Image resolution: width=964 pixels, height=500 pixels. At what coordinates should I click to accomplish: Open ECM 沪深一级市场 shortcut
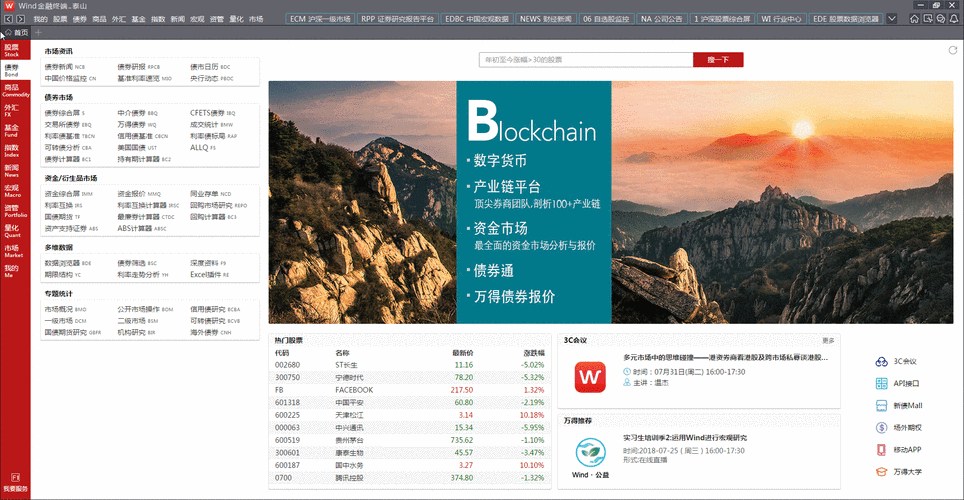pyautogui.click(x=320, y=19)
